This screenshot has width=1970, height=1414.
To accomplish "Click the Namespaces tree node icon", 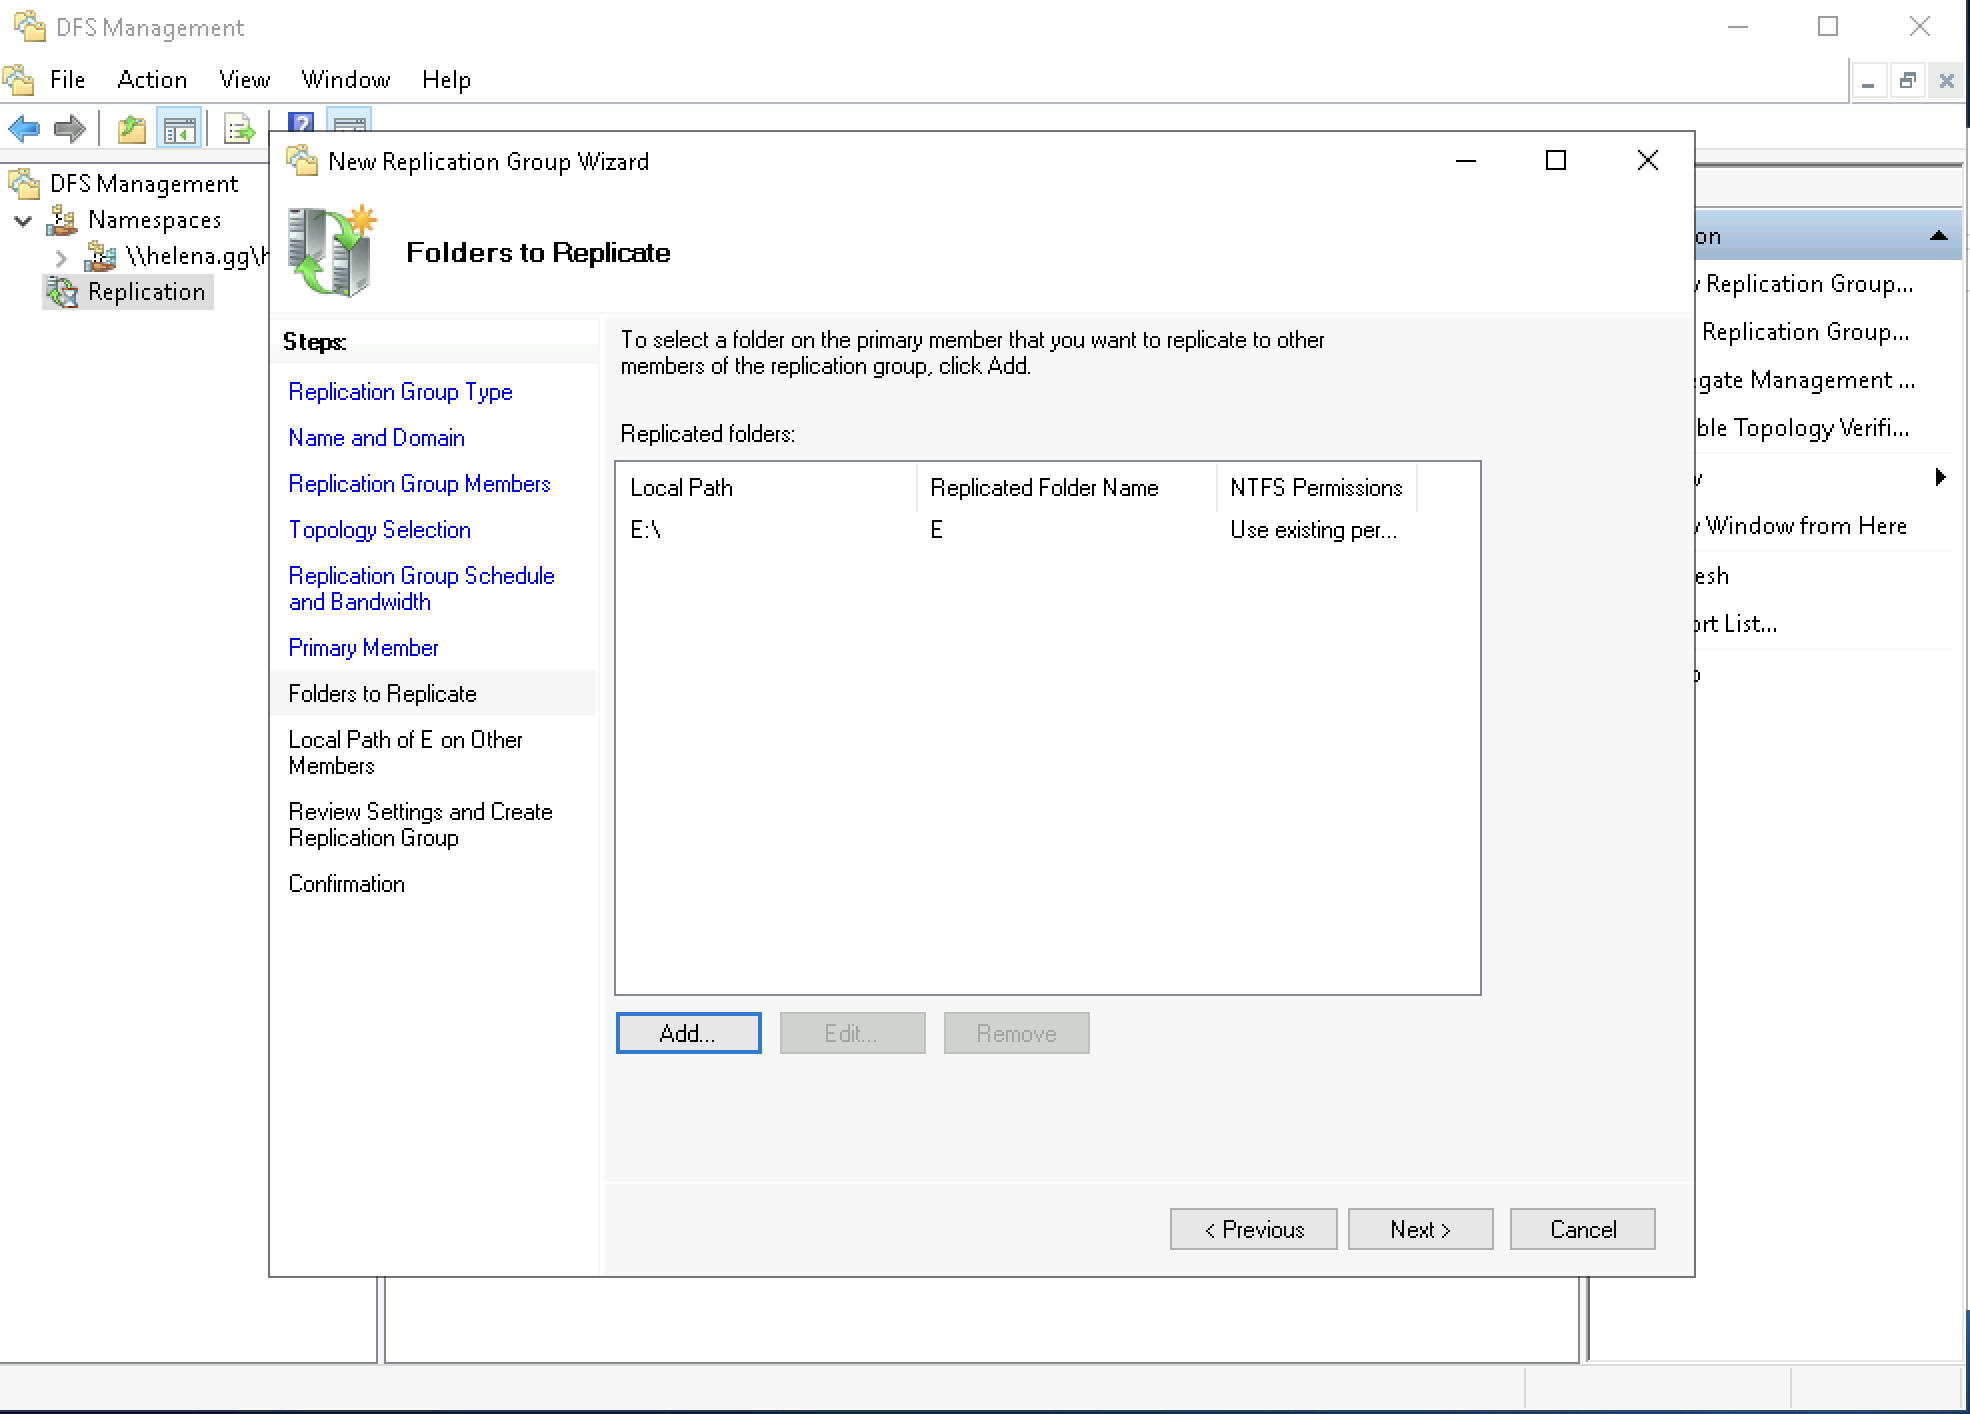I will [x=62, y=220].
